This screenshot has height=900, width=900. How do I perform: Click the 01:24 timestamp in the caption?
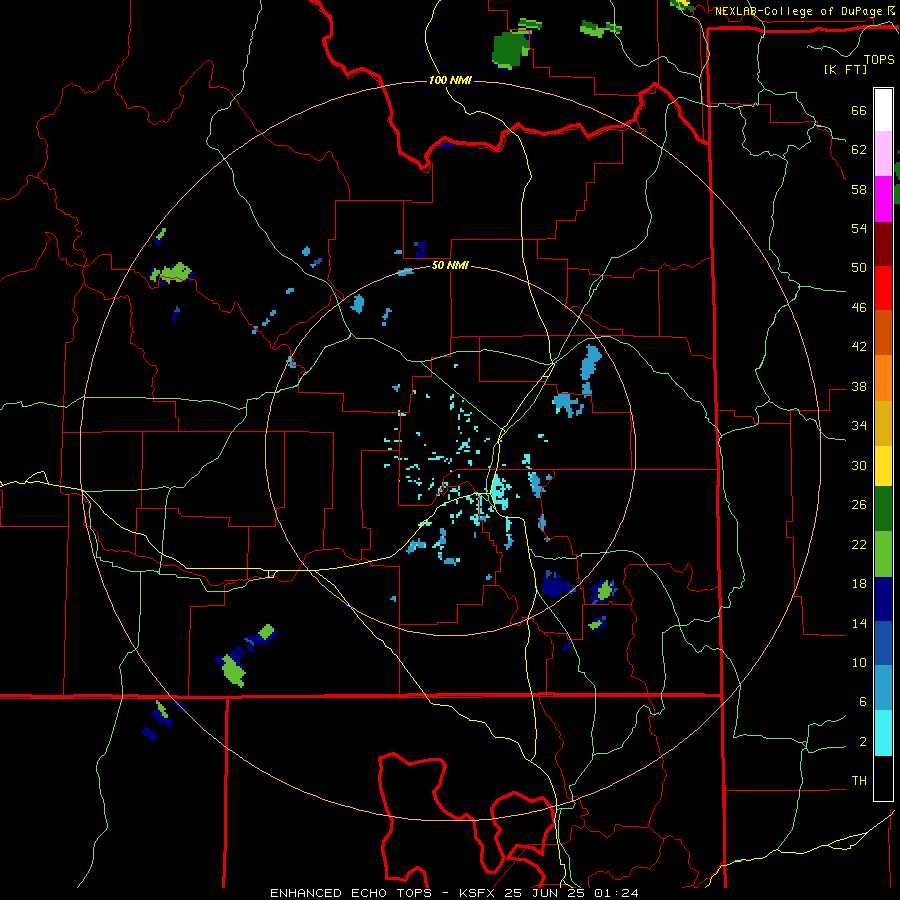tap(617, 893)
